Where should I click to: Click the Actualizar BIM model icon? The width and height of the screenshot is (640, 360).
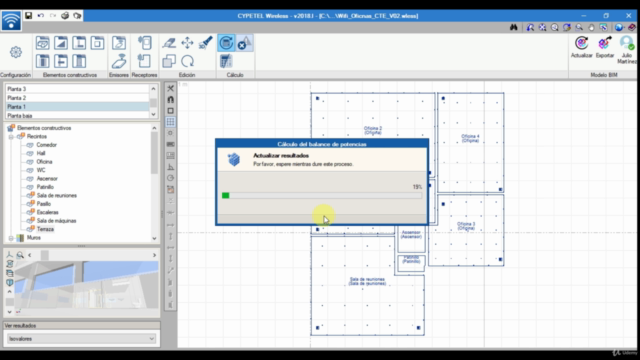coord(581,43)
